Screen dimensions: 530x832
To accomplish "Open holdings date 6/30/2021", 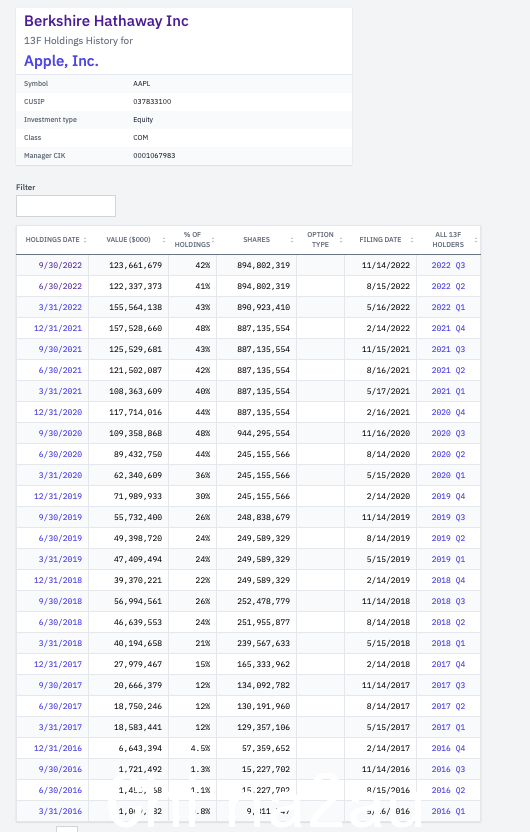I will 60,370.
